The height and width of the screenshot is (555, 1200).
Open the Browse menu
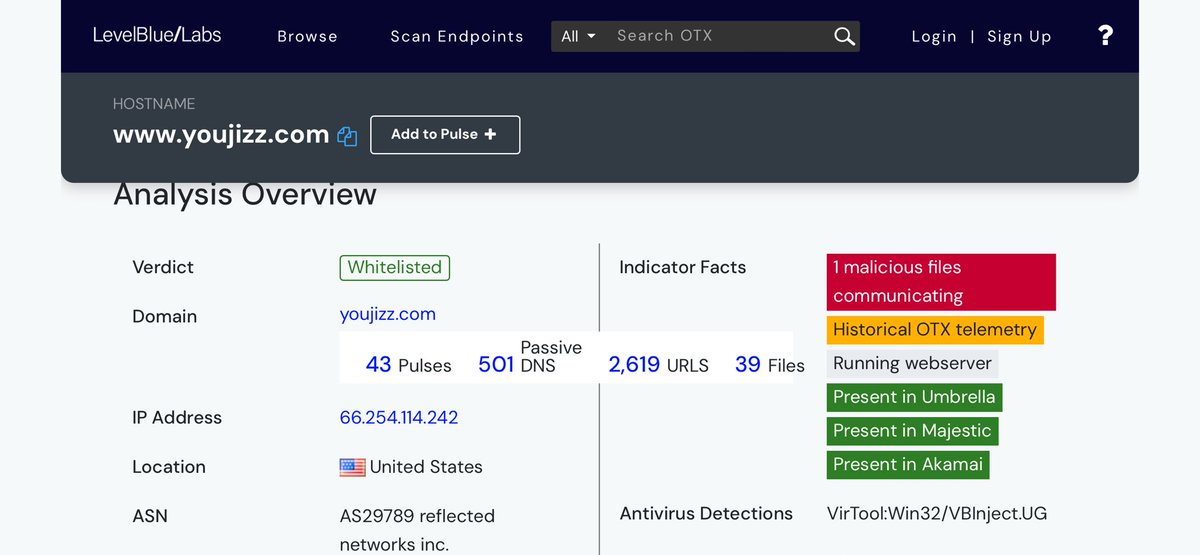pyautogui.click(x=307, y=36)
